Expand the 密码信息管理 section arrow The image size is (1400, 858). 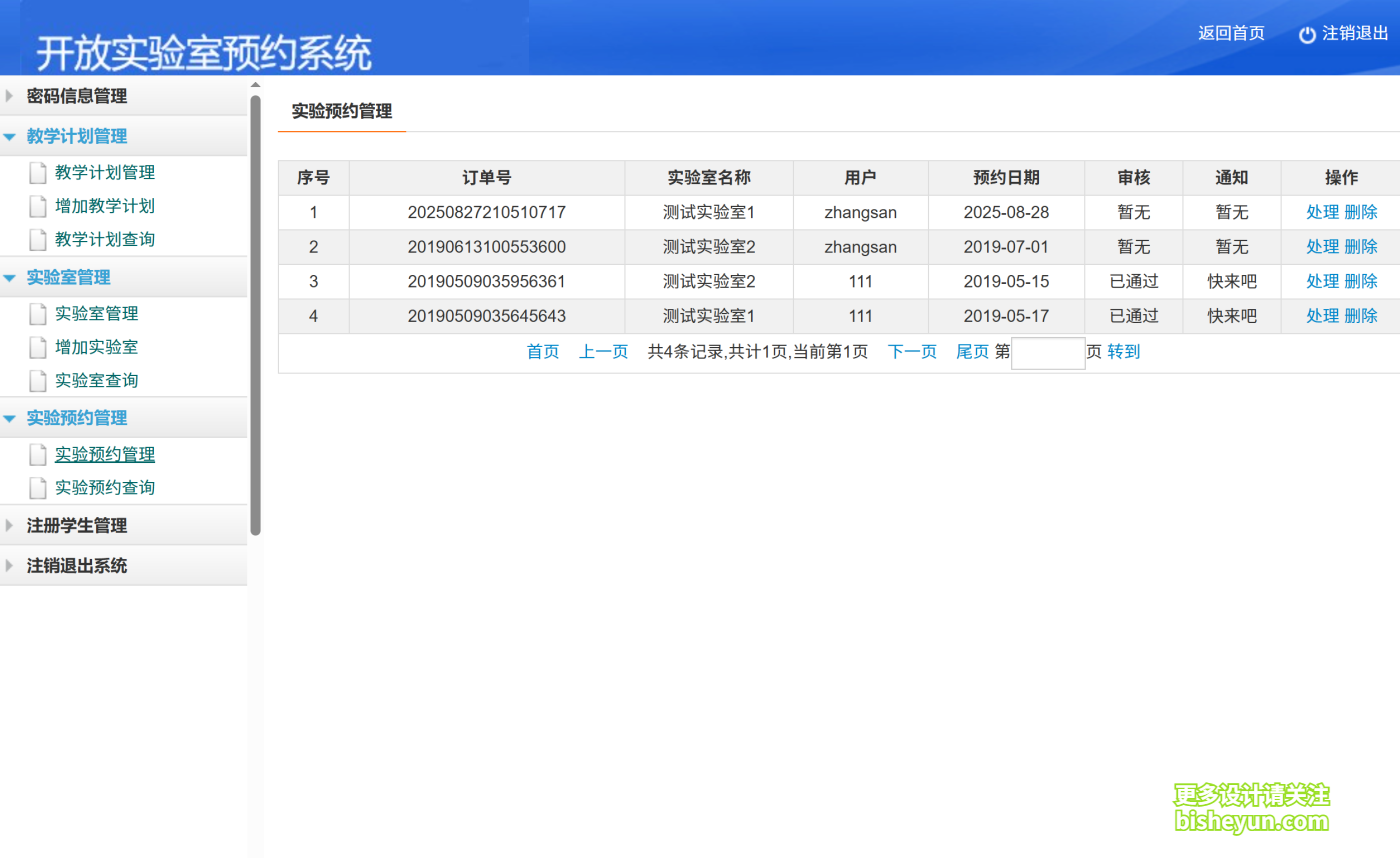pos(9,96)
